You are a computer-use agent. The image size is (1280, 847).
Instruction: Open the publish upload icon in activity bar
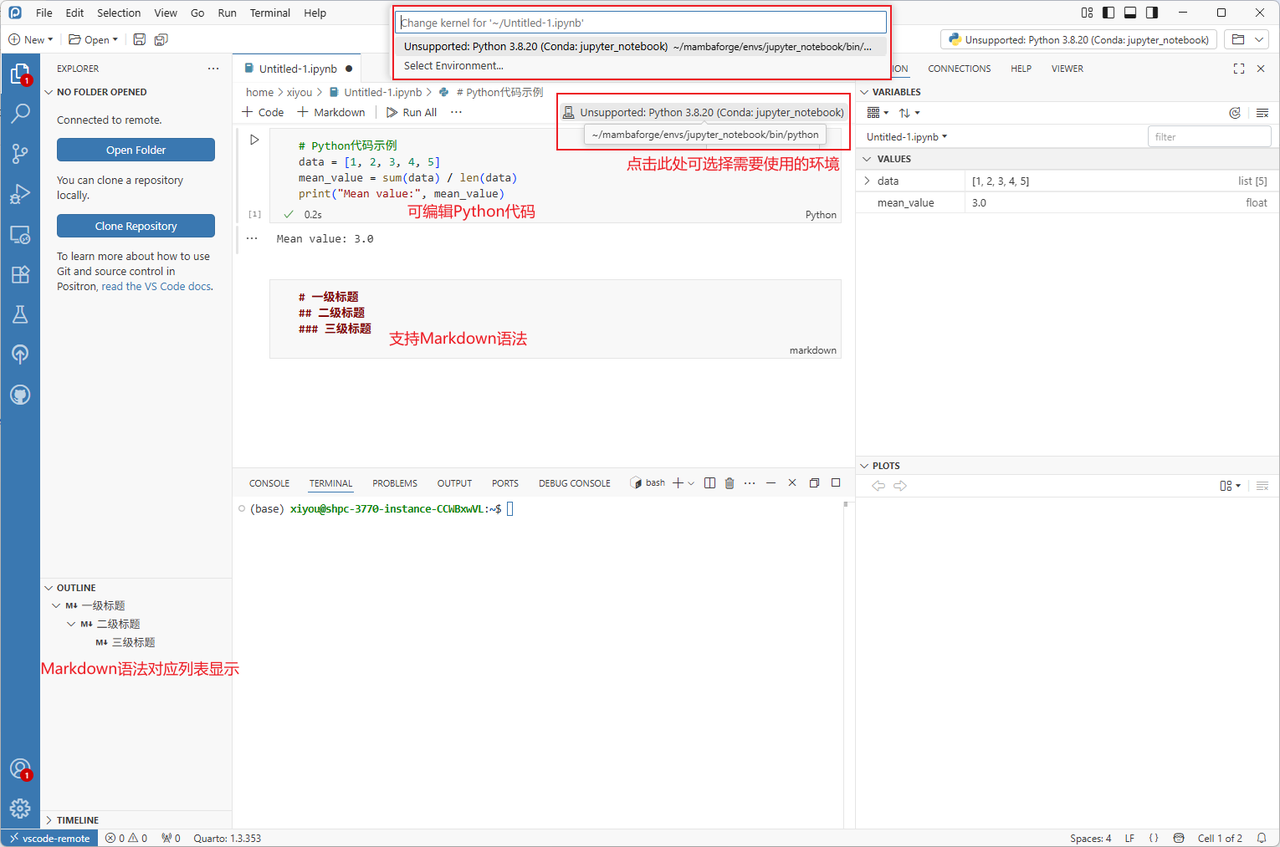(20, 354)
